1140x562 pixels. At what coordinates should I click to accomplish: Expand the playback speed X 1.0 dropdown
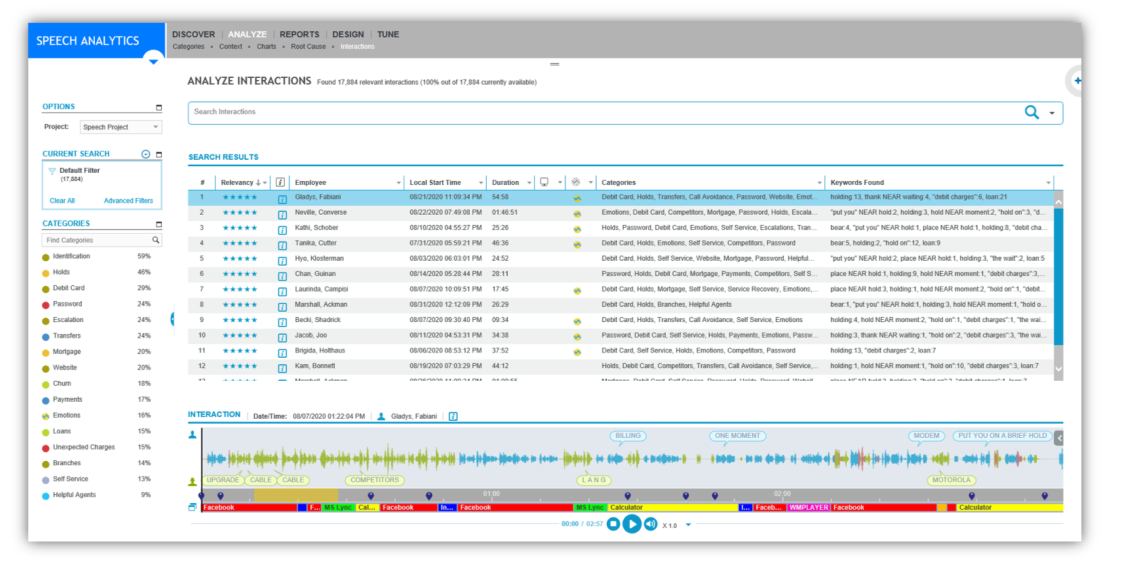[688, 525]
